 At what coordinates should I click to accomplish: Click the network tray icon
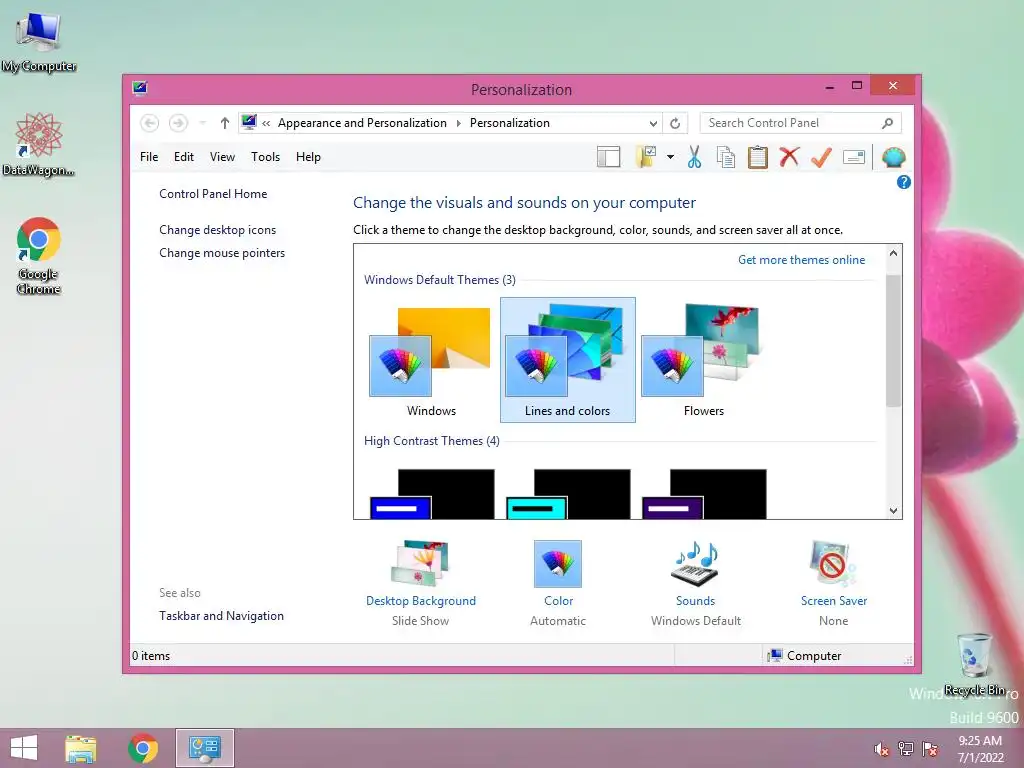point(906,749)
